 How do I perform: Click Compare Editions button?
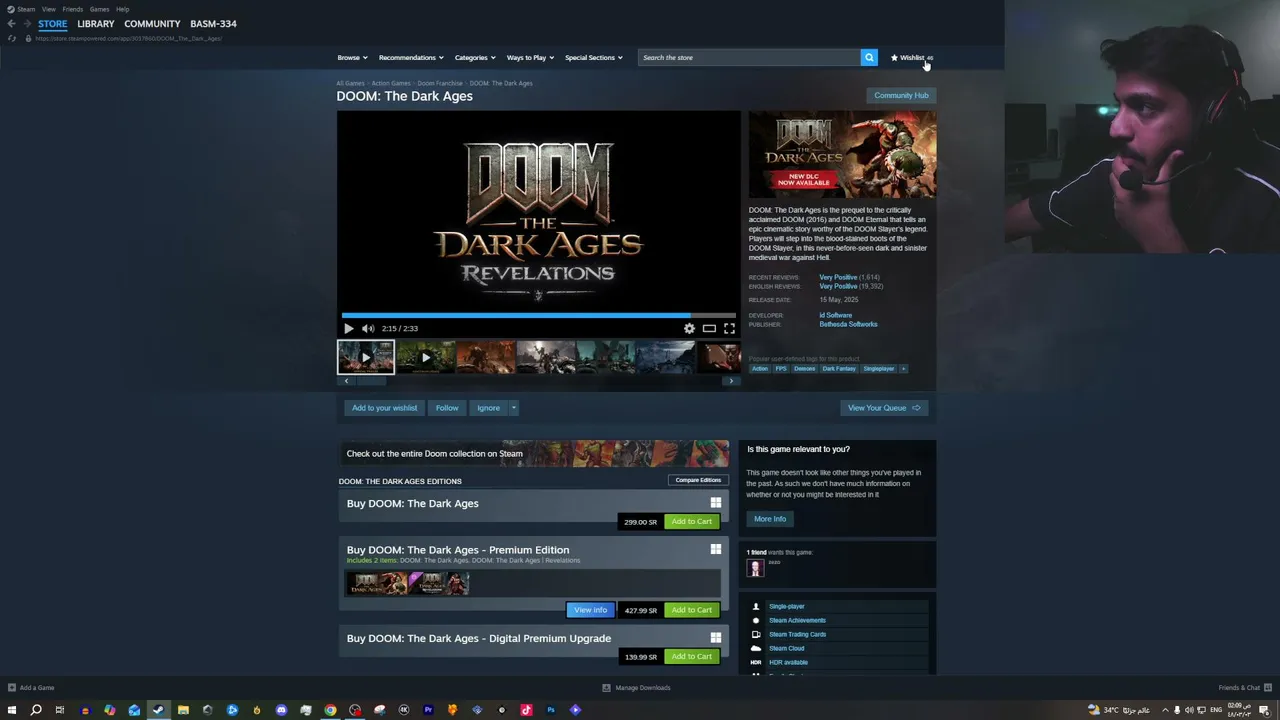coord(698,480)
